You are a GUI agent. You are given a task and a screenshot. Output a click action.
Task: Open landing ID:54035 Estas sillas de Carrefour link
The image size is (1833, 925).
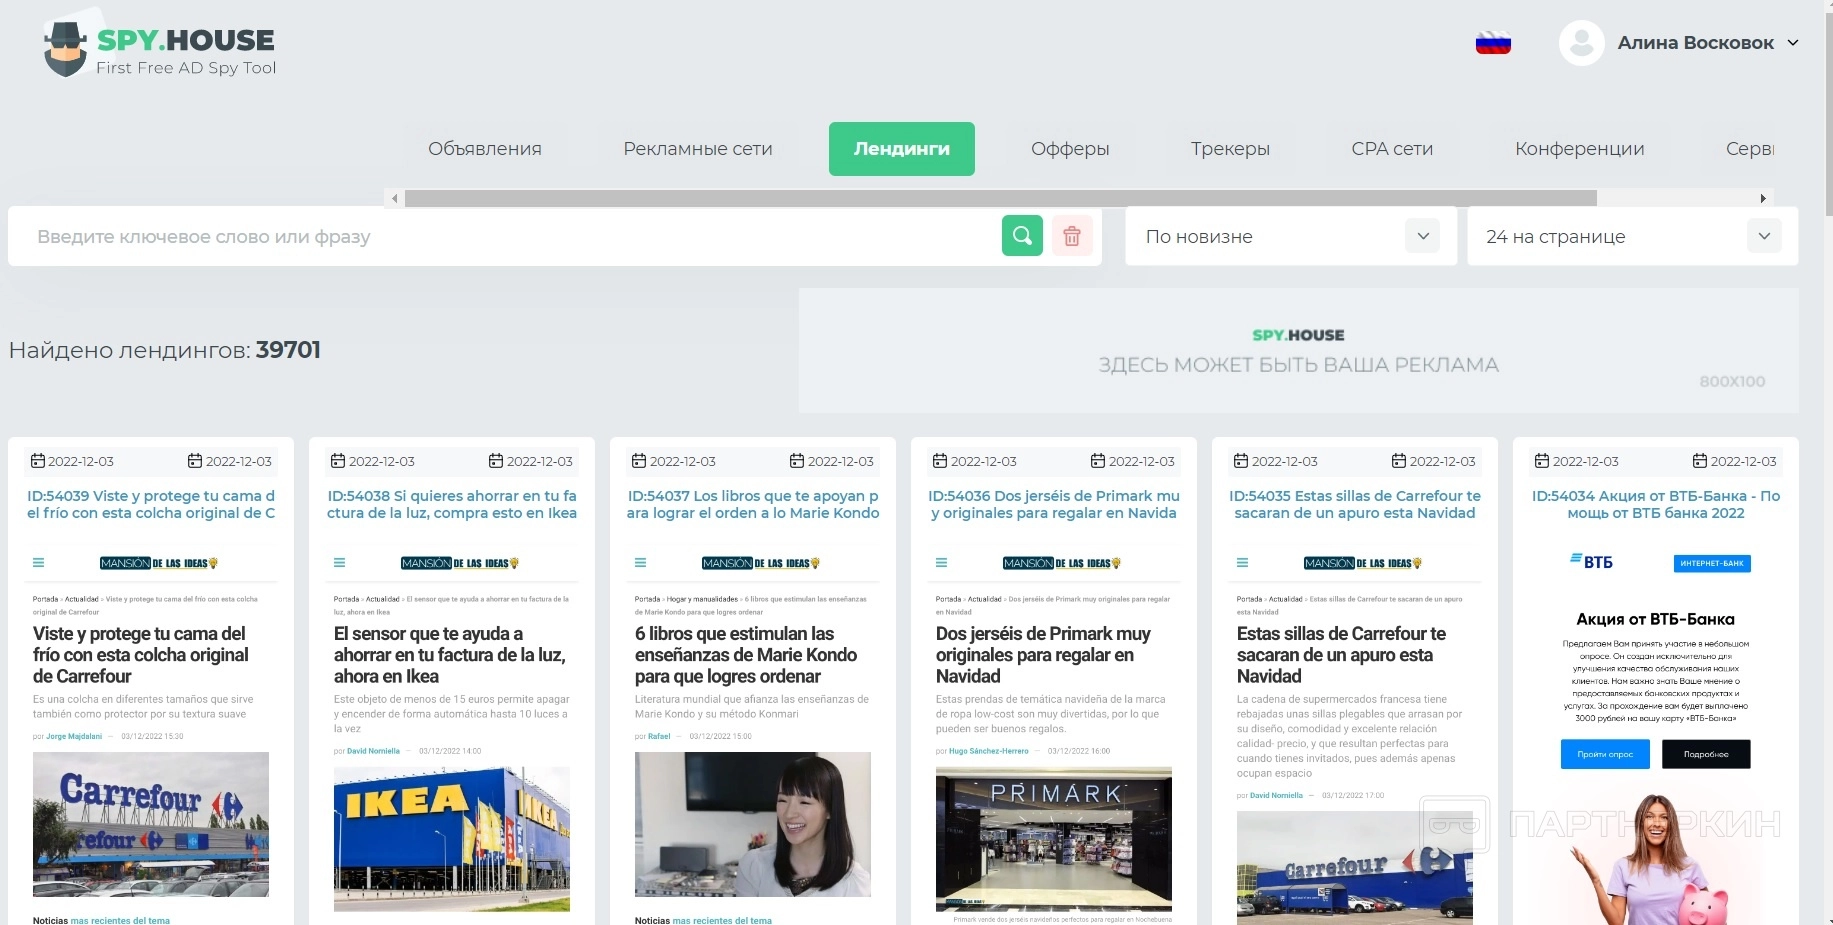1355,504
